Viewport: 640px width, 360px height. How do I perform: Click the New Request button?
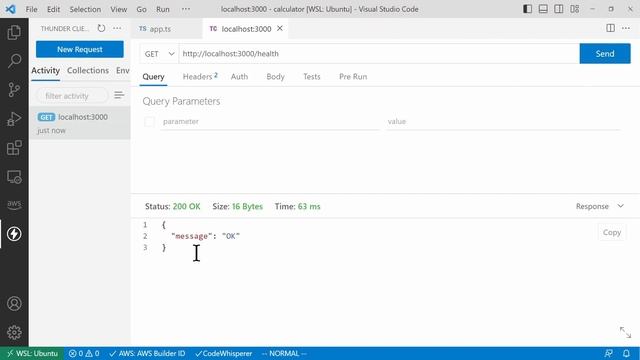click(80, 49)
